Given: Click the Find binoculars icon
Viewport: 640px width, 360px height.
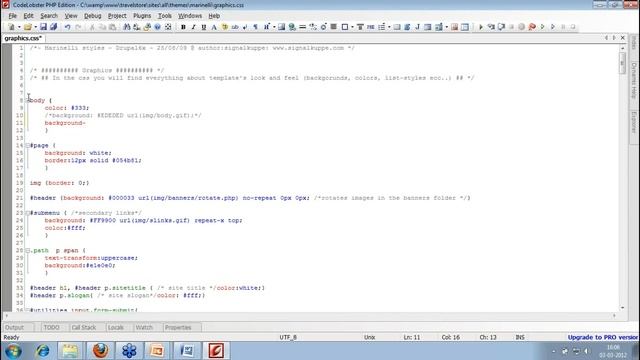Looking at the screenshot, I should (127, 27).
